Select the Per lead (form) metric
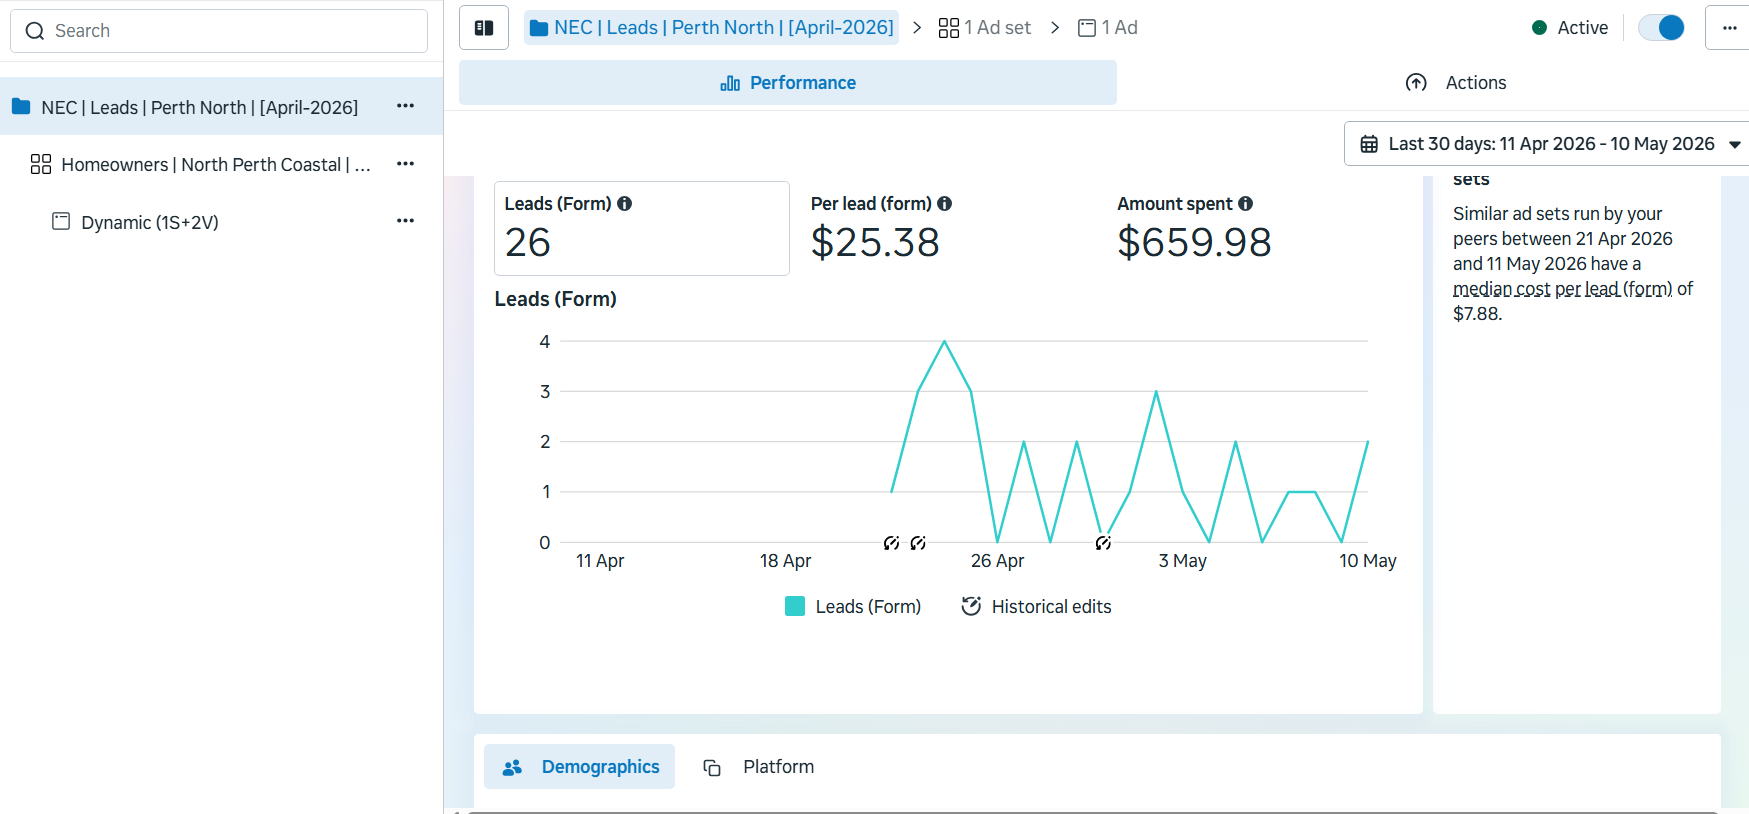Viewport: 1749px width, 814px height. click(x=948, y=228)
